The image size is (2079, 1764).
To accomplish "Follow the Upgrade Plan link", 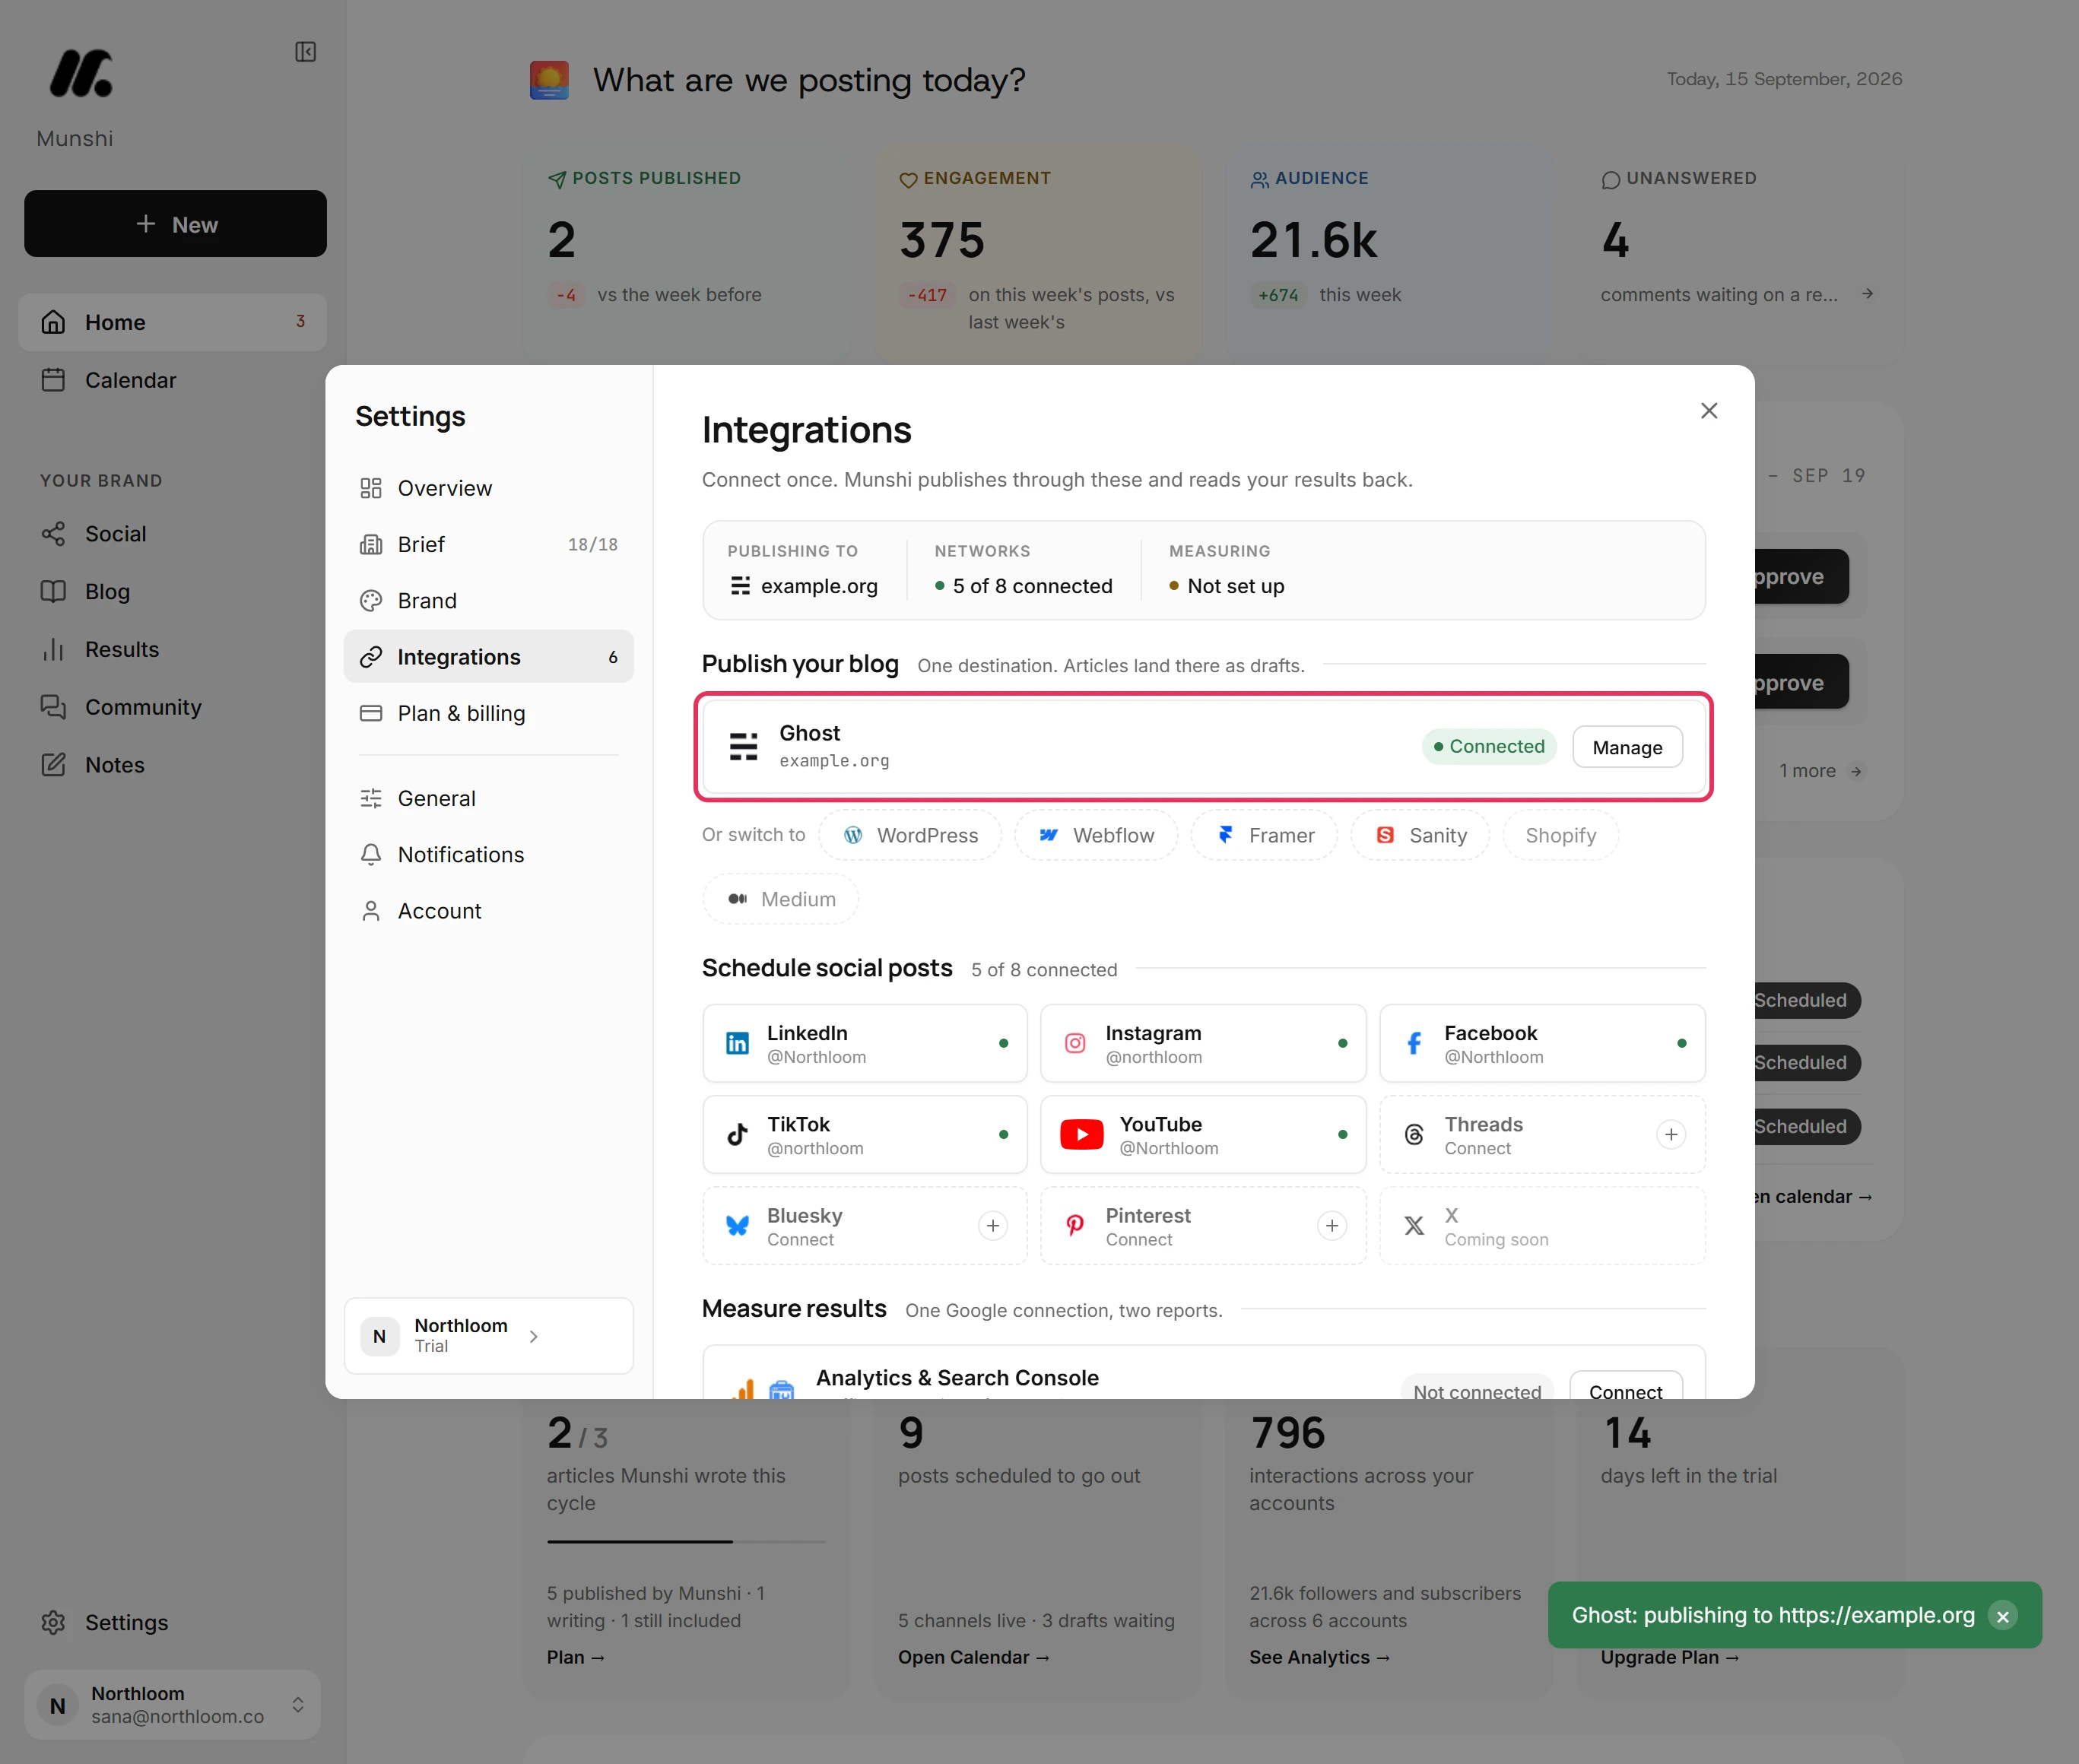I will tap(1670, 1658).
